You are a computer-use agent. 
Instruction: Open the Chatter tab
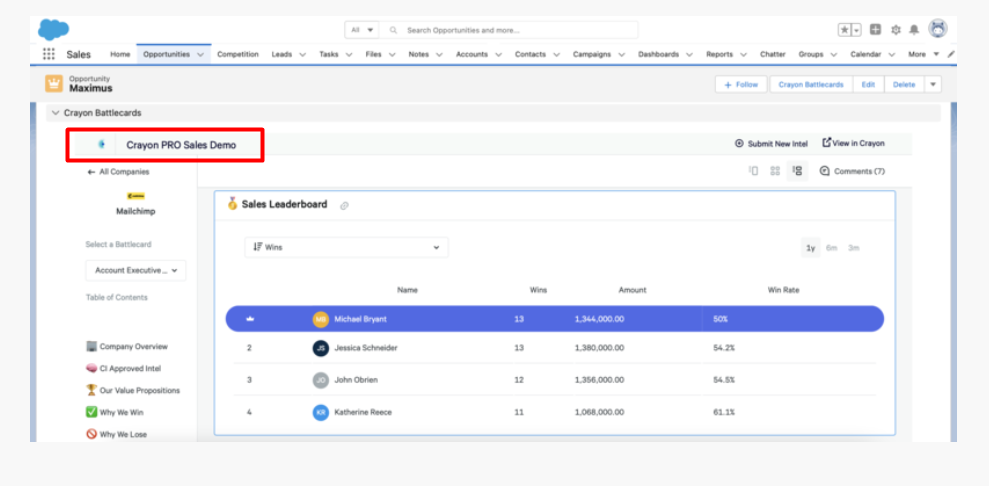[x=773, y=54]
